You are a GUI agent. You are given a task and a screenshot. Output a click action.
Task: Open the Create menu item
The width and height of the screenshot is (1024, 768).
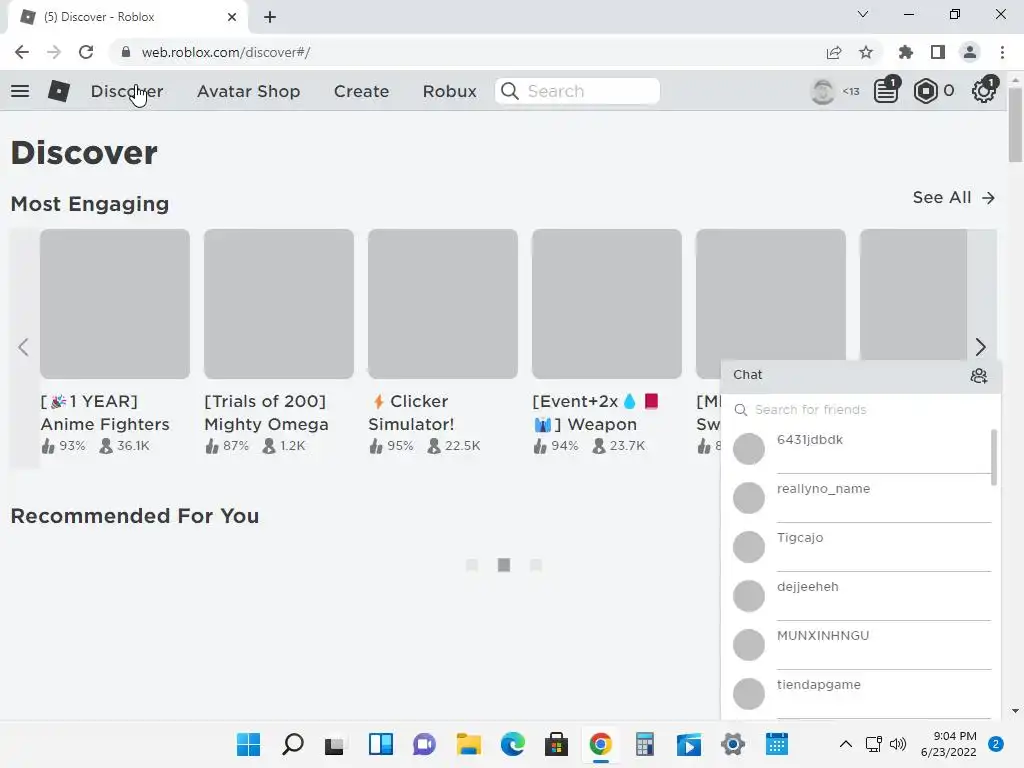[361, 91]
